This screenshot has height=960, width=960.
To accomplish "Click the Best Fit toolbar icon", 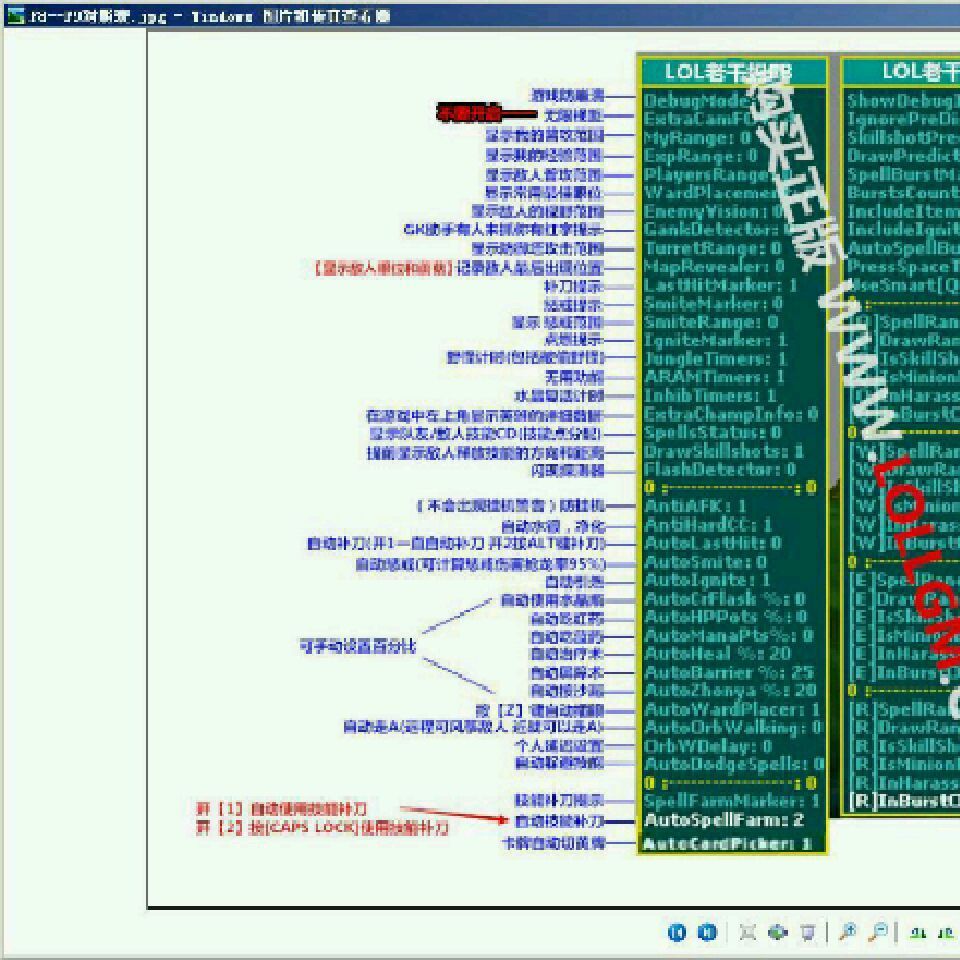I will click(748, 932).
